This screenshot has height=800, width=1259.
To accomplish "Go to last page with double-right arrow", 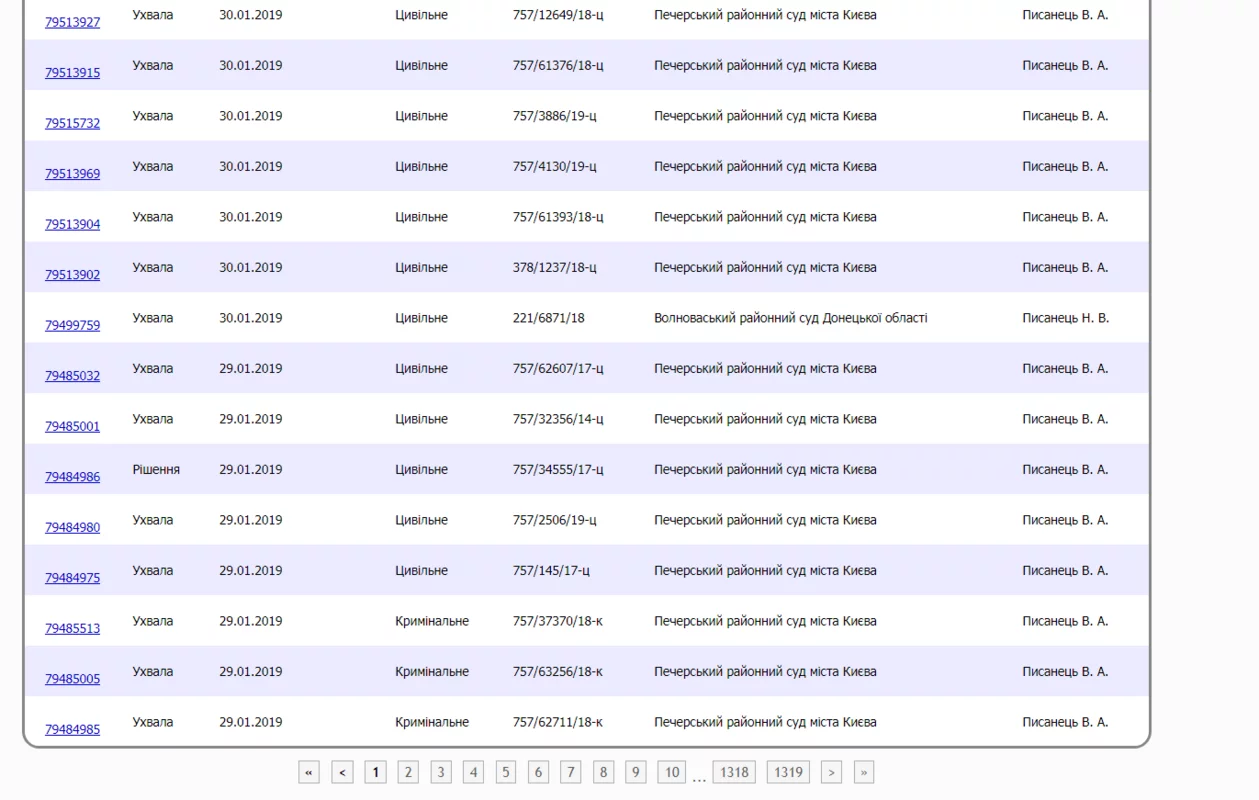I will [864, 772].
